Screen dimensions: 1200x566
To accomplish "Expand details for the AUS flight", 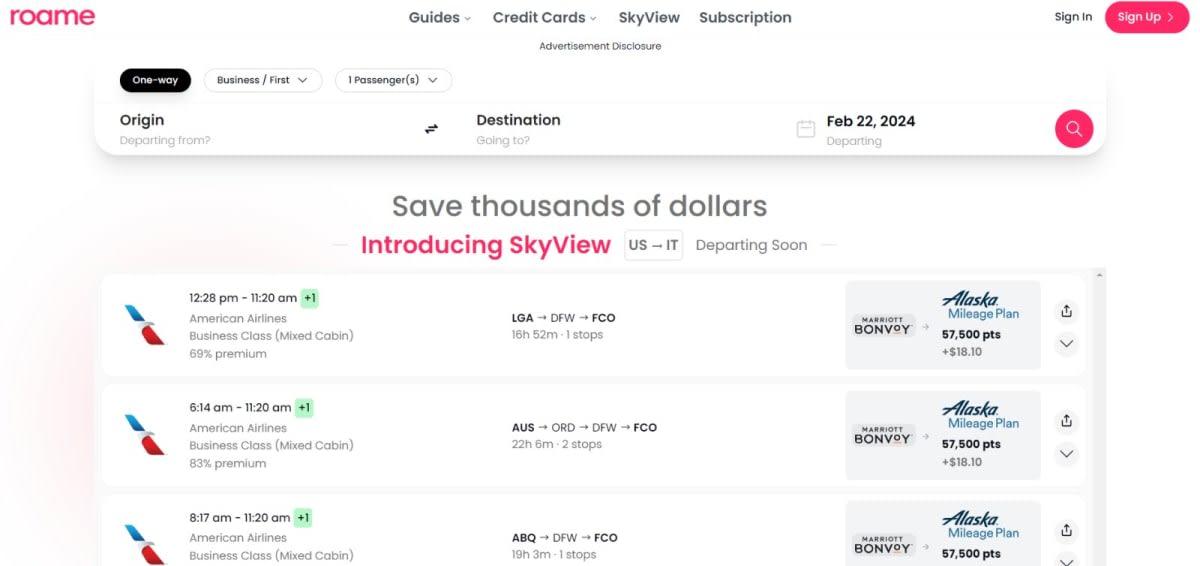I will pos(1066,454).
